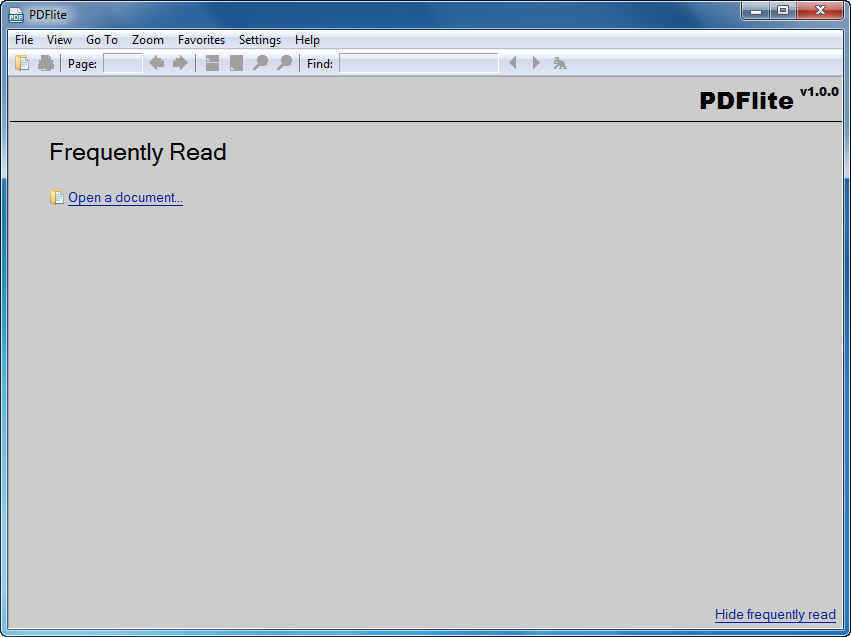Click the Open document toolbar icon
Screen dimensions: 851x637
point(22,63)
